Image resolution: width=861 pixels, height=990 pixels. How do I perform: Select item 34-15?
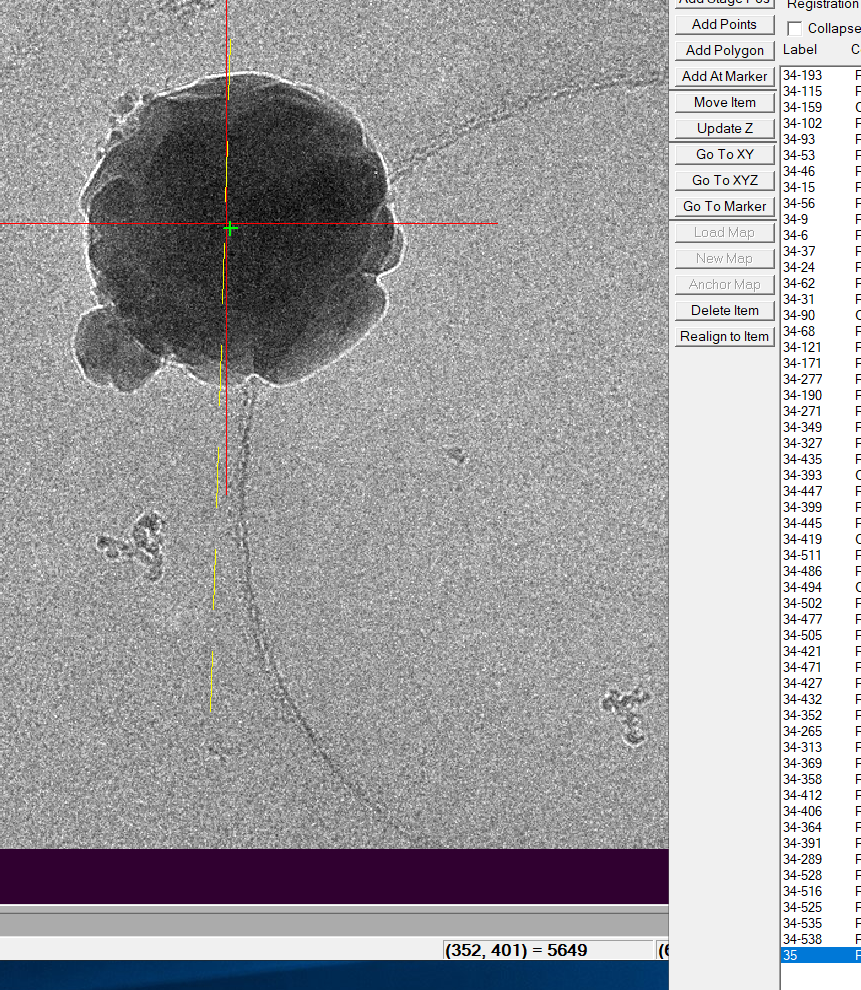pos(821,188)
